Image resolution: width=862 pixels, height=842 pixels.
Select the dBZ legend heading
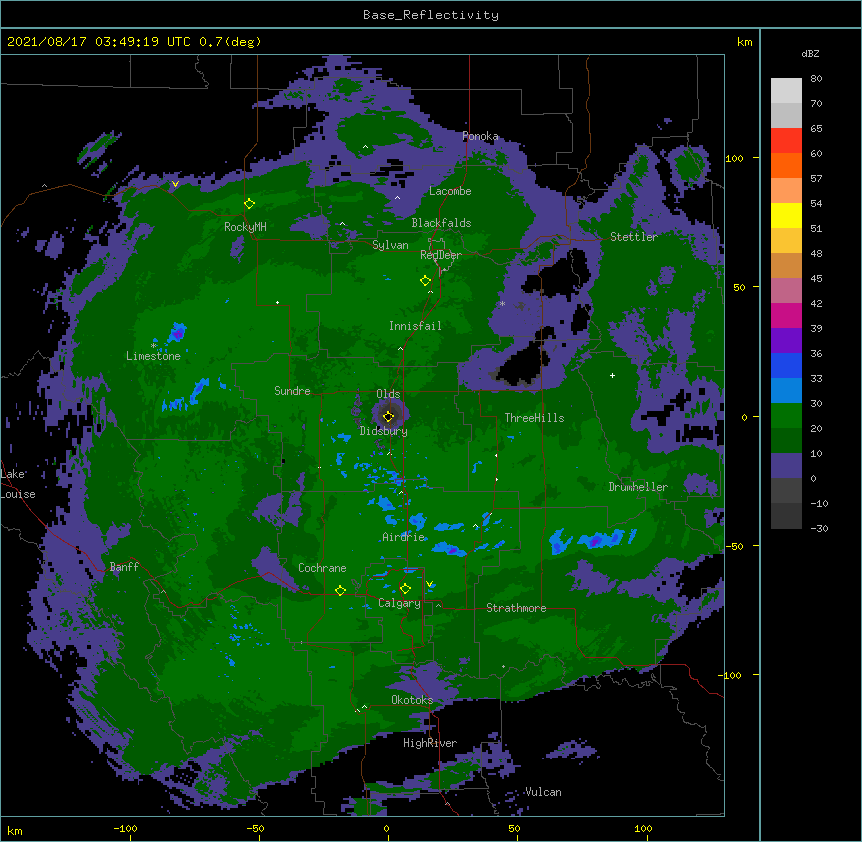[x=810, y=53]
